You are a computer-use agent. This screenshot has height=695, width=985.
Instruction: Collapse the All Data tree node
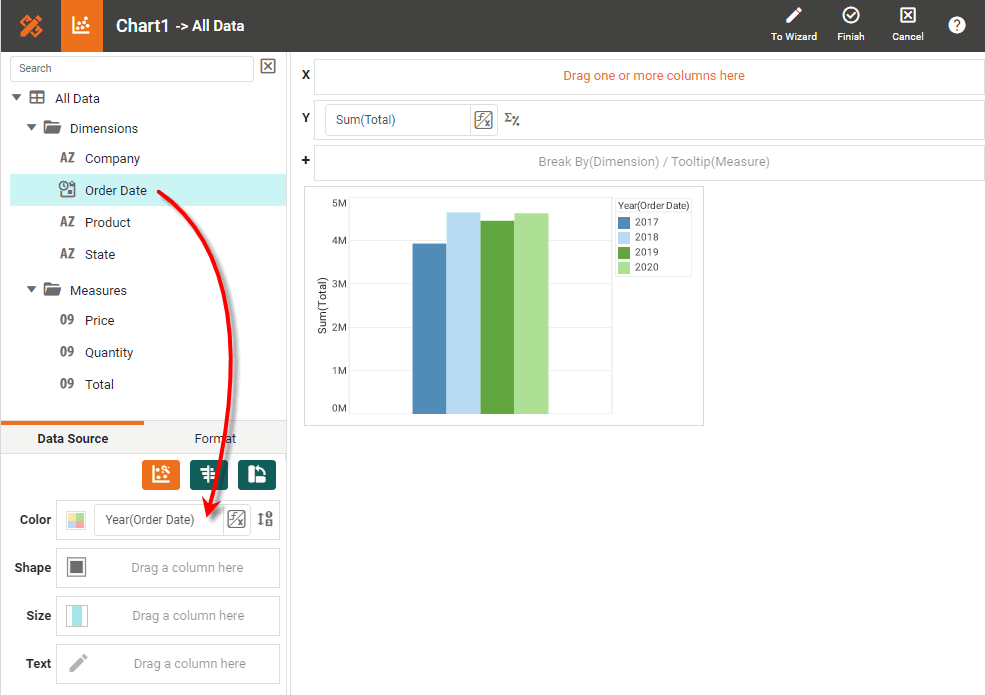tap(17, 98)
